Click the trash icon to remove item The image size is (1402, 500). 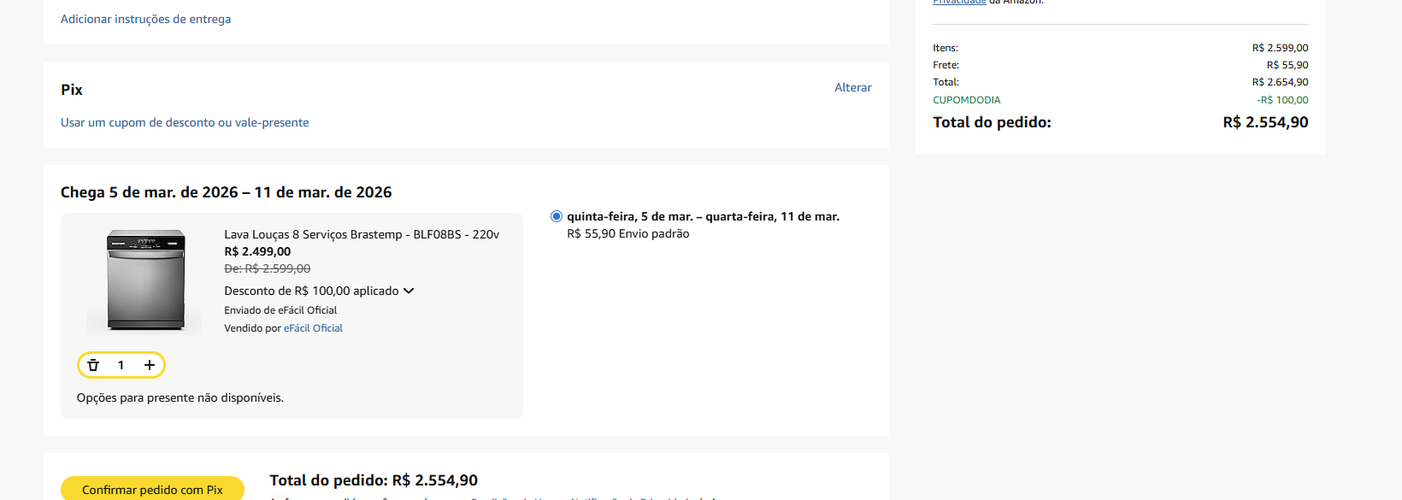pyautogui.click(x=93, y=365)
